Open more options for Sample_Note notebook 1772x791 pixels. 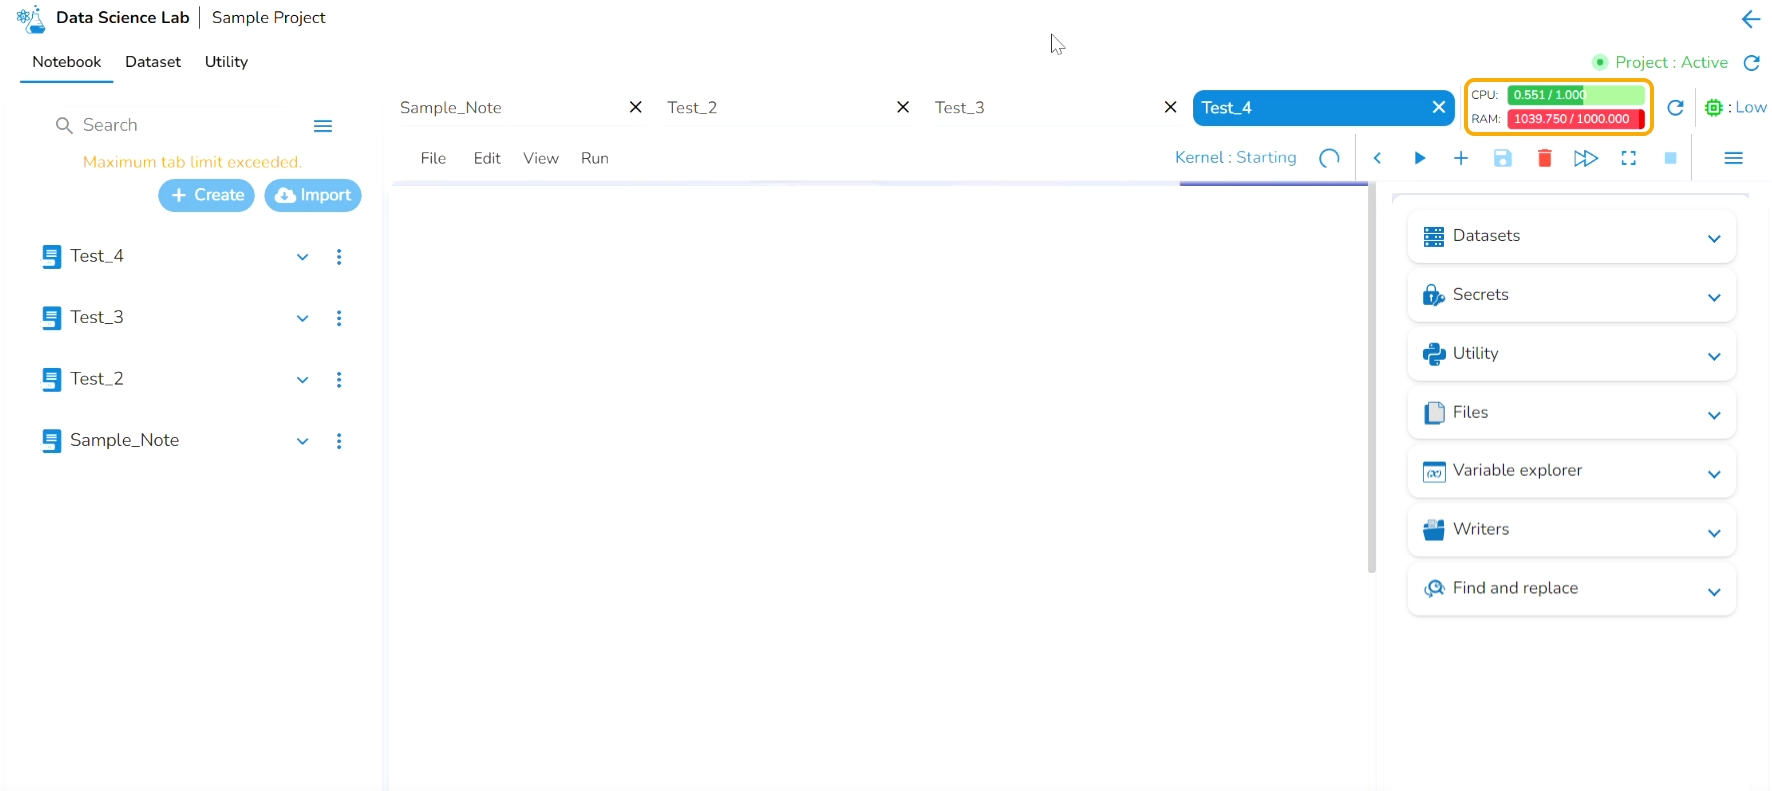tap(339, 441)
